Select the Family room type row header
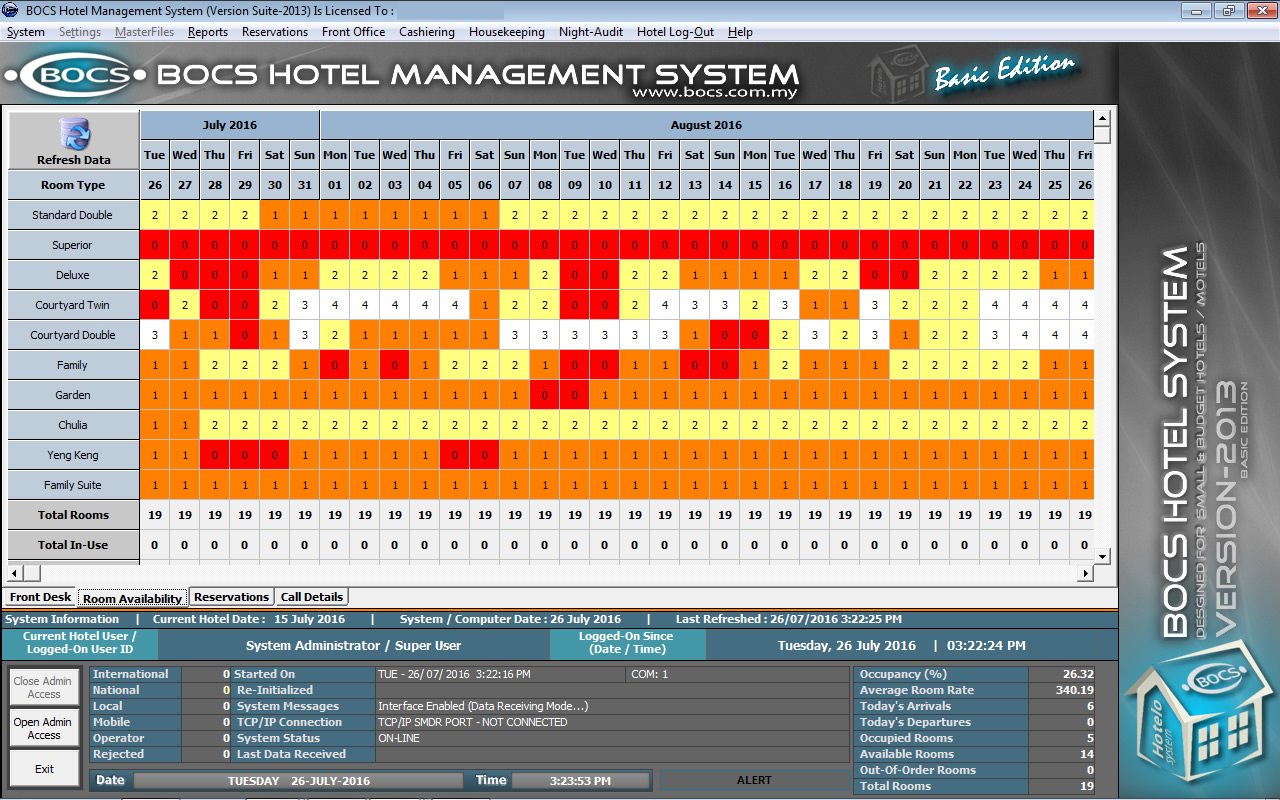Viewport: 1280px width, 800px height. (x=72, y=365)
